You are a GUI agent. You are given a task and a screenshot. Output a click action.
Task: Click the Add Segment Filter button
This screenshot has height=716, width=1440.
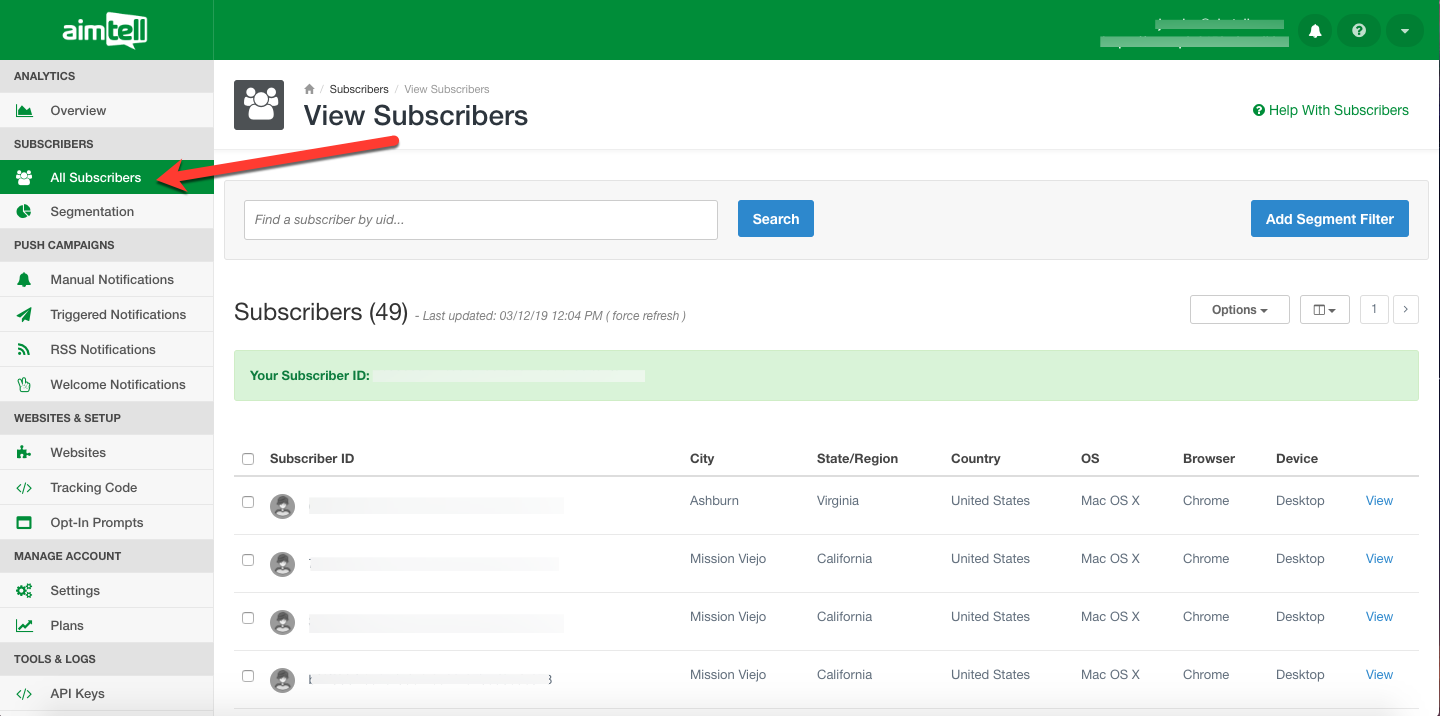(1329, 219)
